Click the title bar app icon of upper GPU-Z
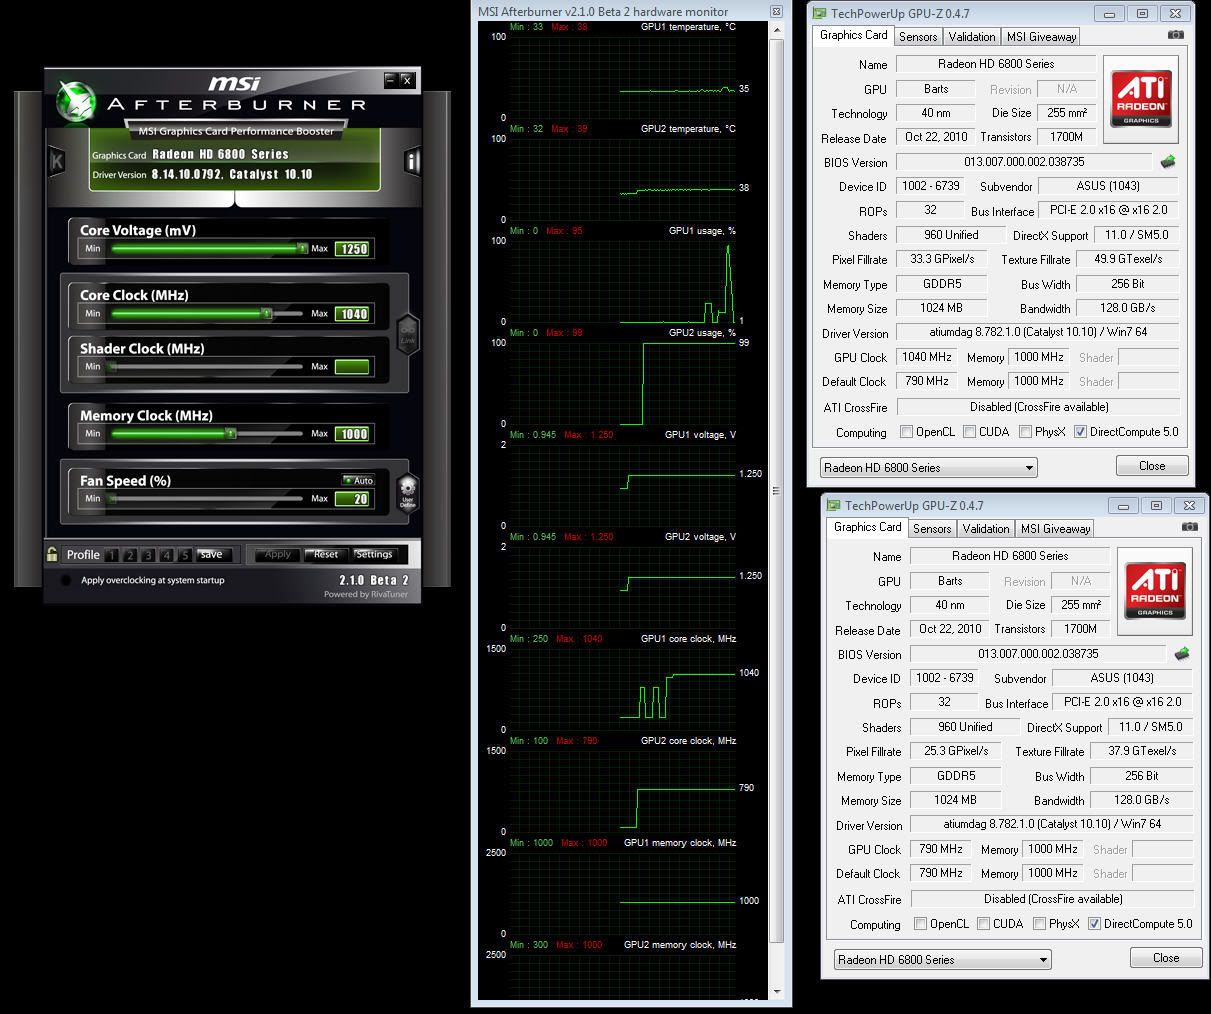 point(820,14)
